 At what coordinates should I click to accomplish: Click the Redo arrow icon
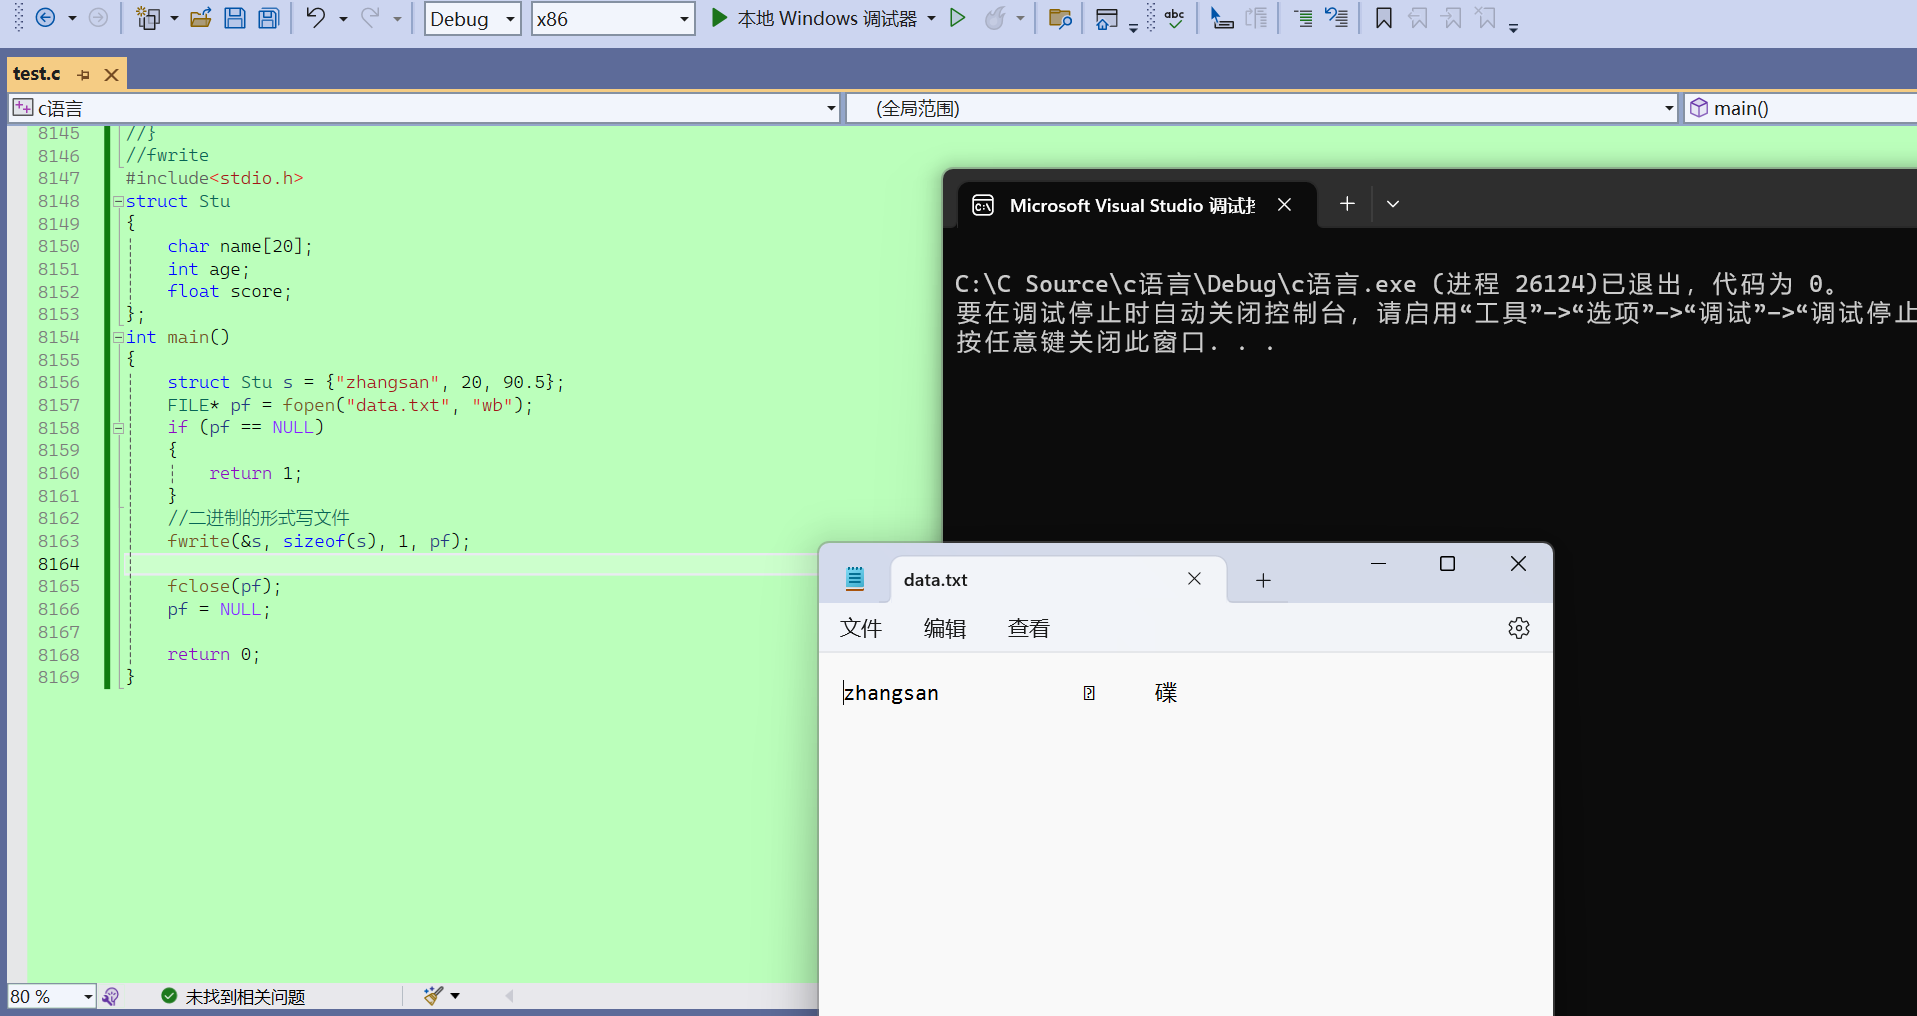pos(370,18)
